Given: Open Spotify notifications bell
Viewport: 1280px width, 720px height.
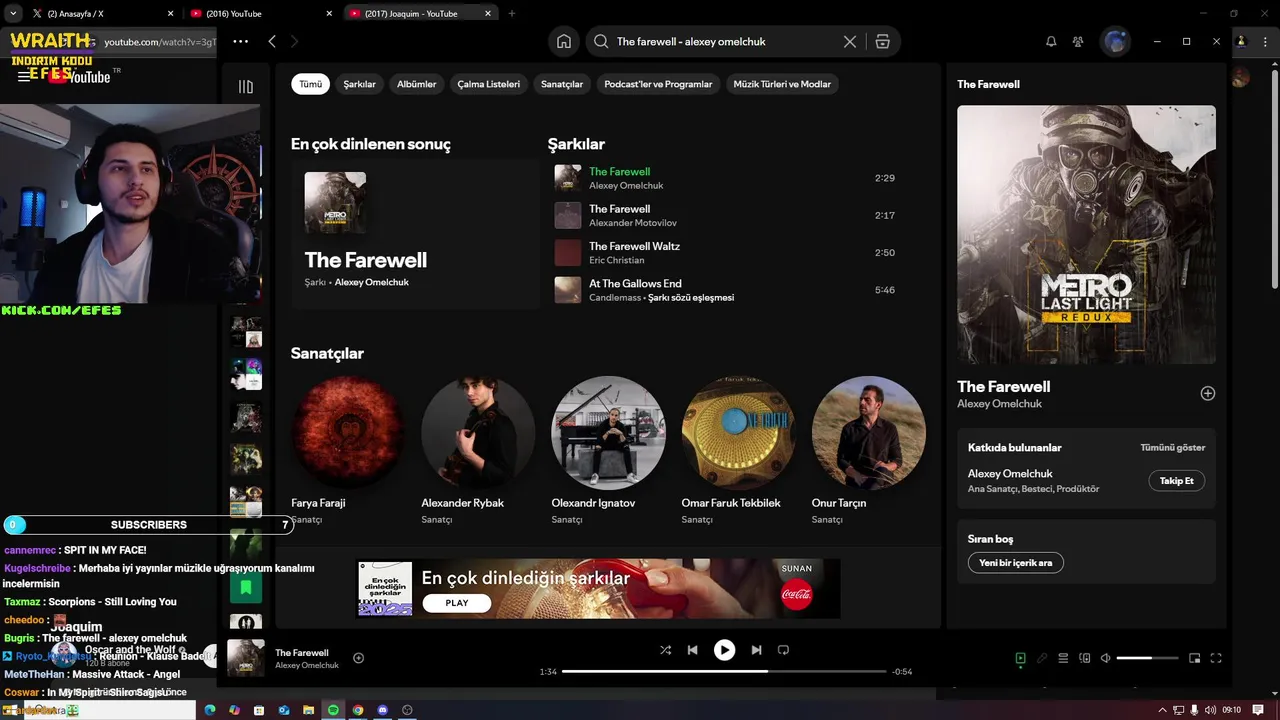Looking at the screenshot, I should [x=1051, y=41].
